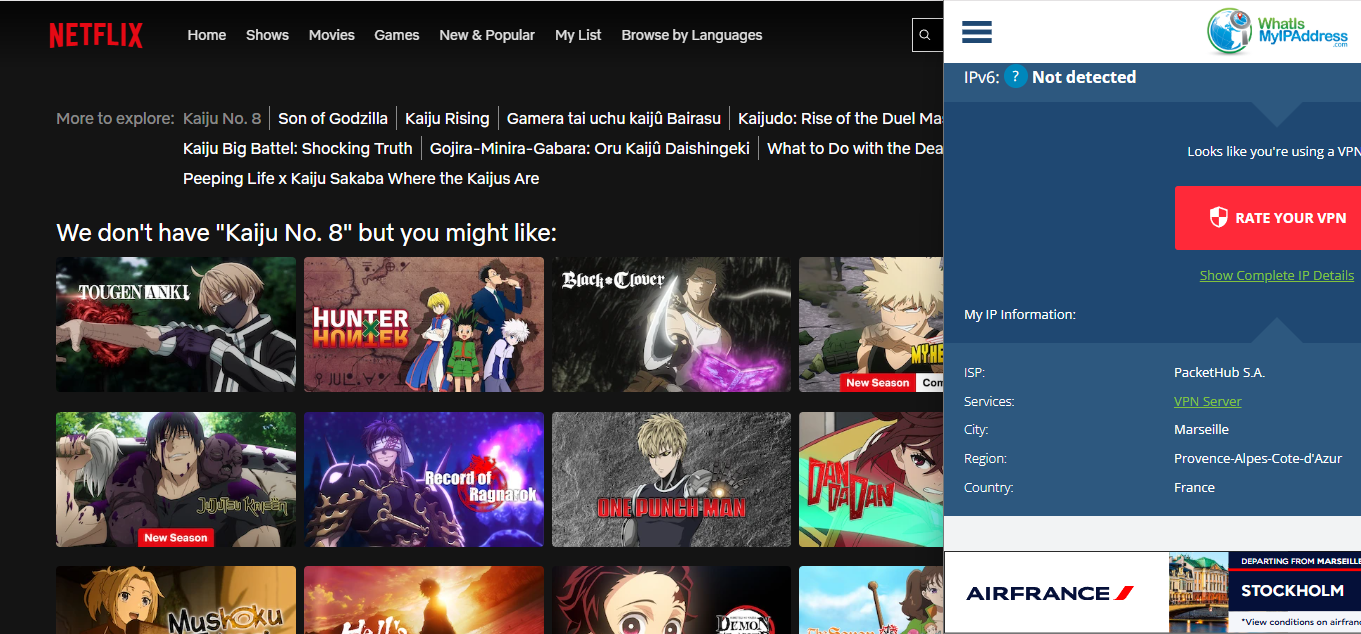Open Show Complete IP Details link
1361x634 pixels.
point(1277,275)
